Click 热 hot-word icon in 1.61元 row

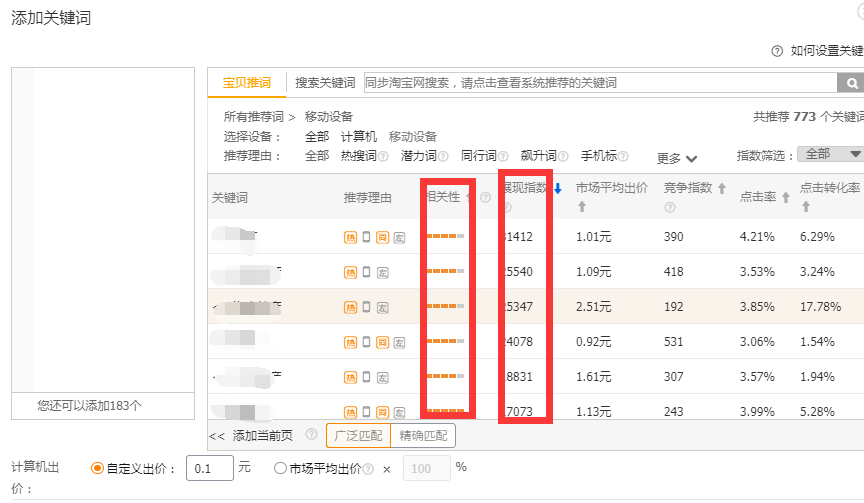click(350, 377)
